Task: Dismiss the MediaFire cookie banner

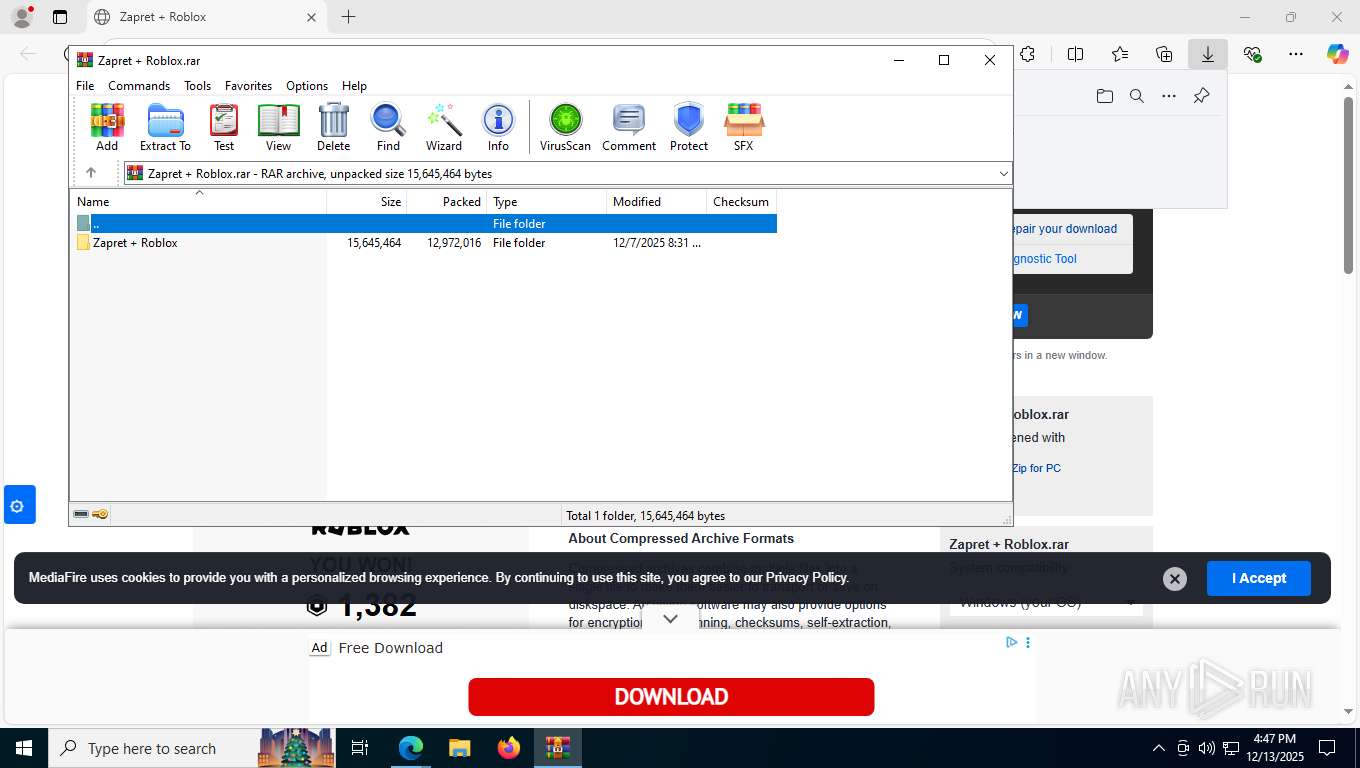Action: [x=1175, y=579]
